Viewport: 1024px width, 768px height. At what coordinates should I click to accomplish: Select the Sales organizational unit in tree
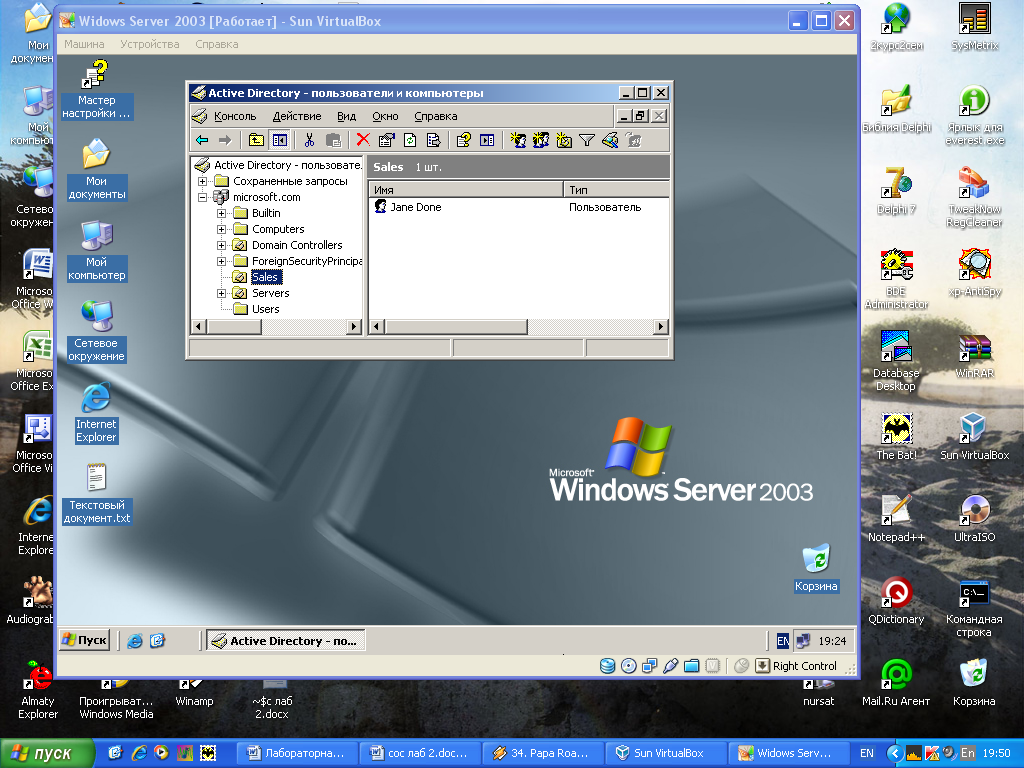tap(264, 277)
